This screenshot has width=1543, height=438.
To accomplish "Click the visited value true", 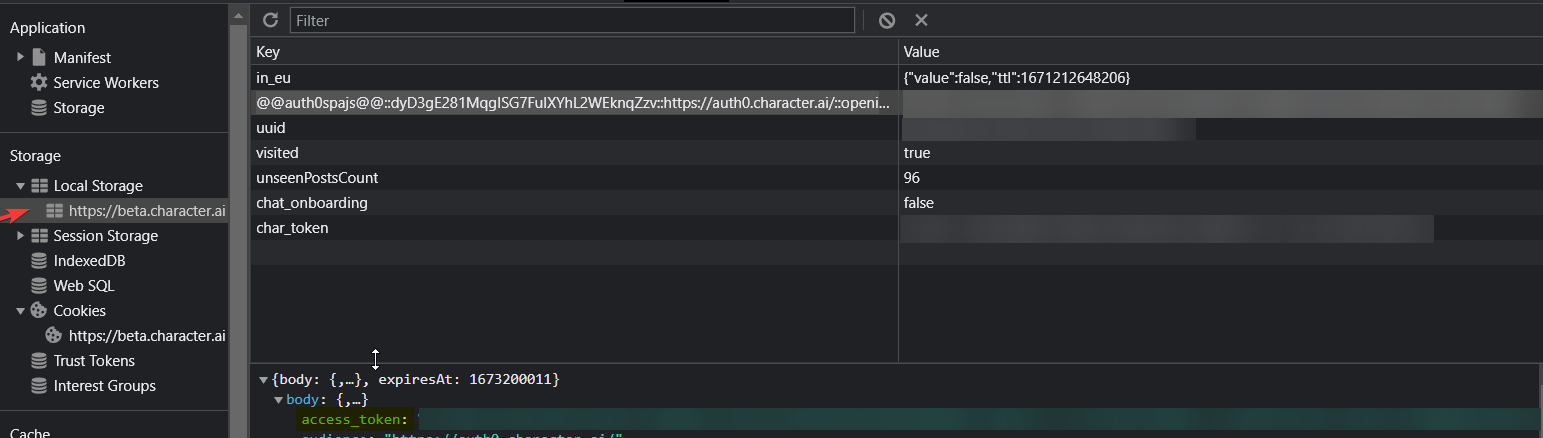I will 917,153.
